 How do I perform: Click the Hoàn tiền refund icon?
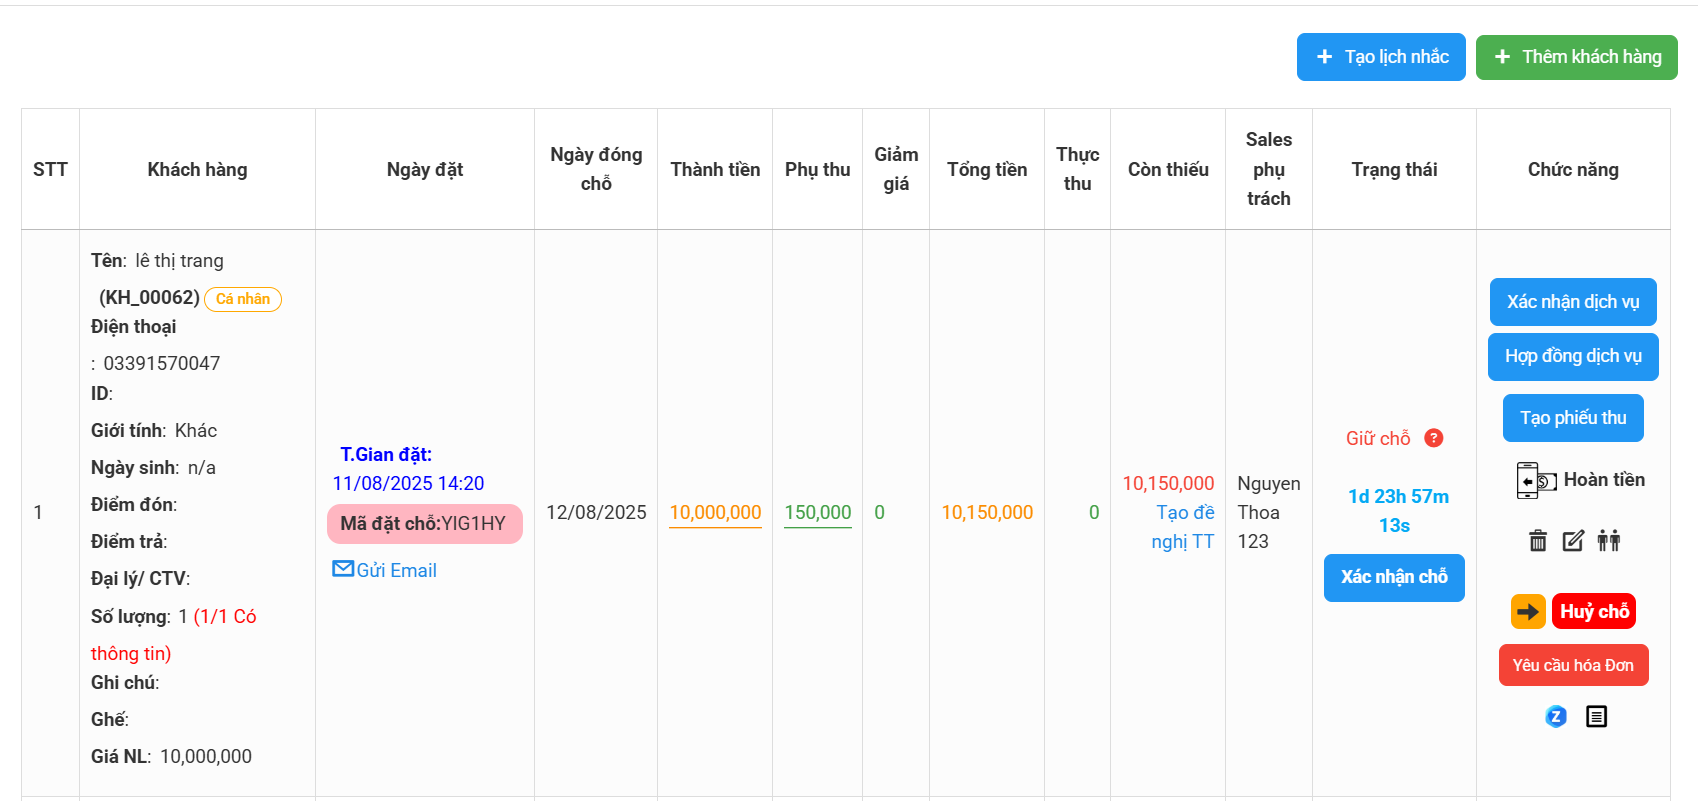pos(1536,481)
